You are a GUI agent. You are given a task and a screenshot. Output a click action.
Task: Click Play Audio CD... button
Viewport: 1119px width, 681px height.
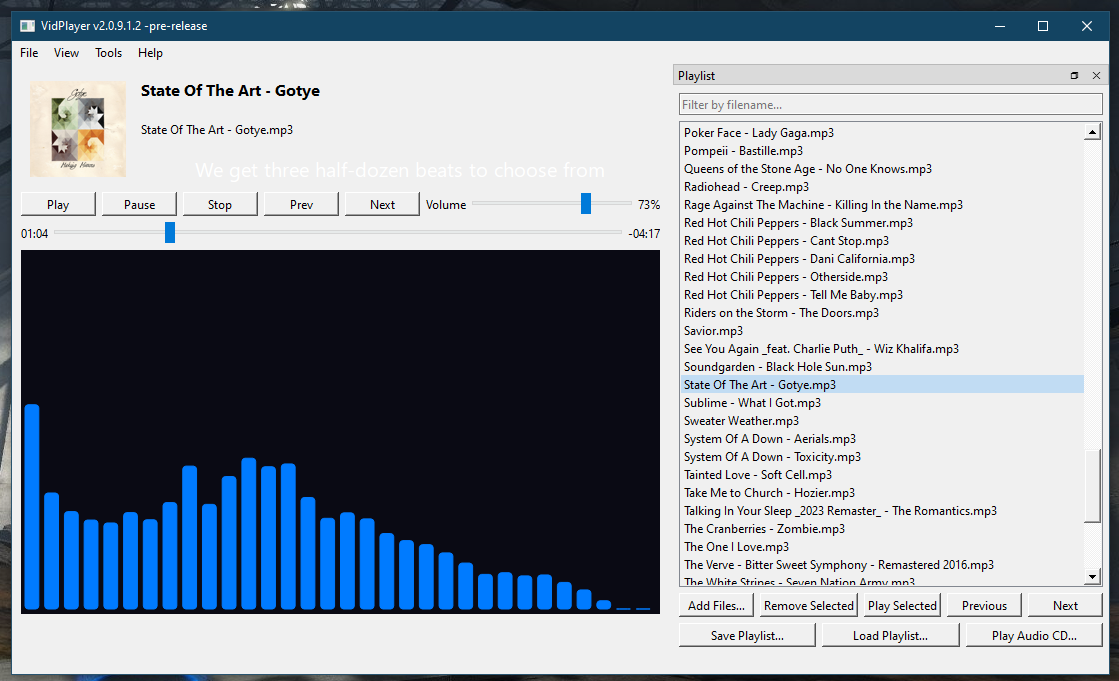point(1034,636)
